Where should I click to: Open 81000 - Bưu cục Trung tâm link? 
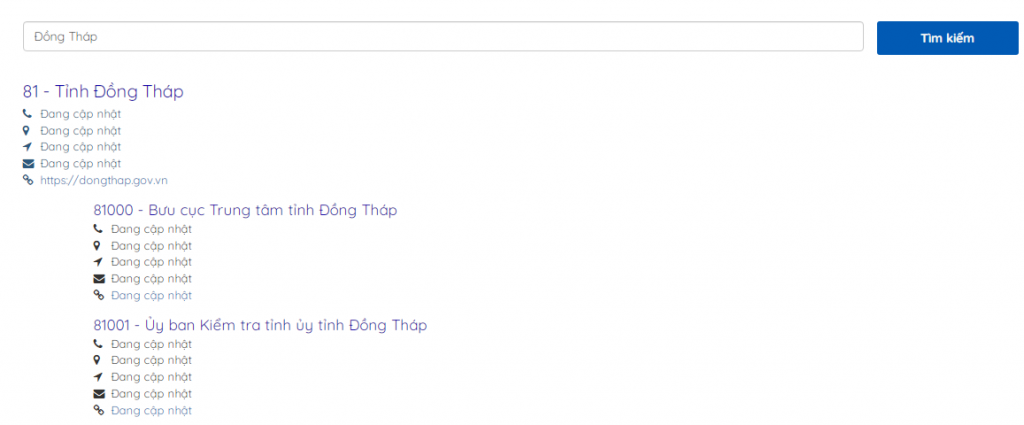[x=245, y=210]
